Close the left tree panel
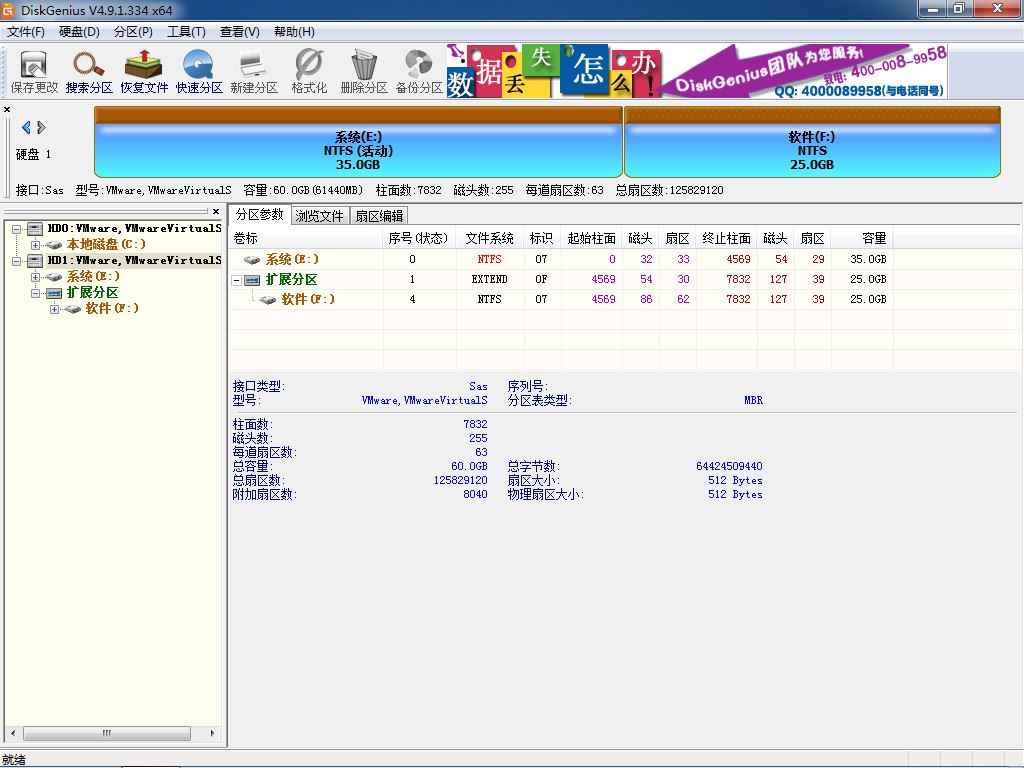The height and width of the screenshot is (768, 1024). [216, 212]
